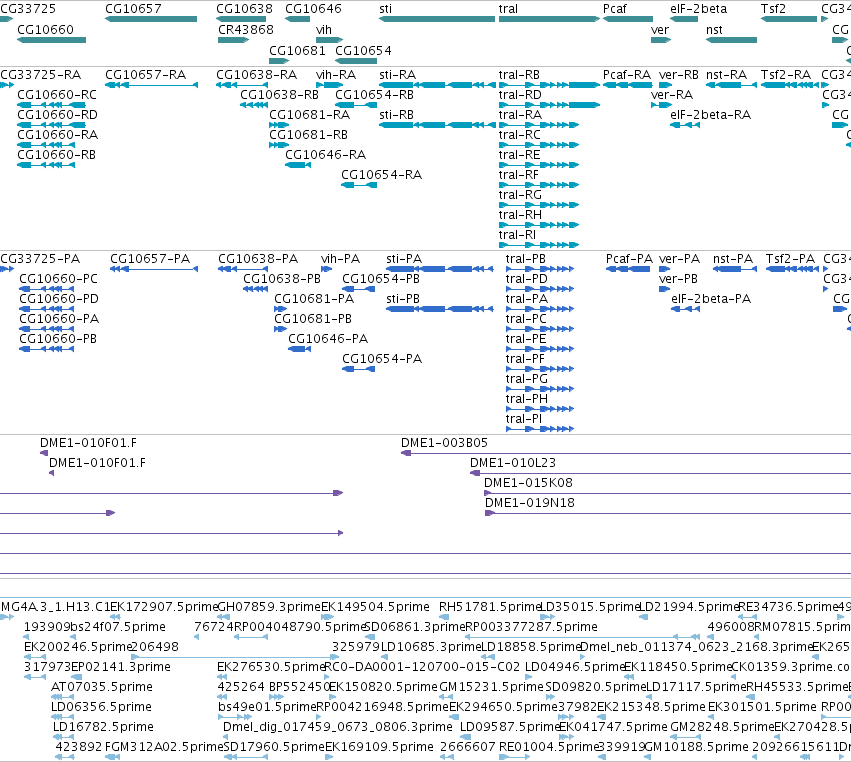This screenshot has height=762, width=851.
Task: Open the tral-PB protein feature
Action: pos(540,269)
